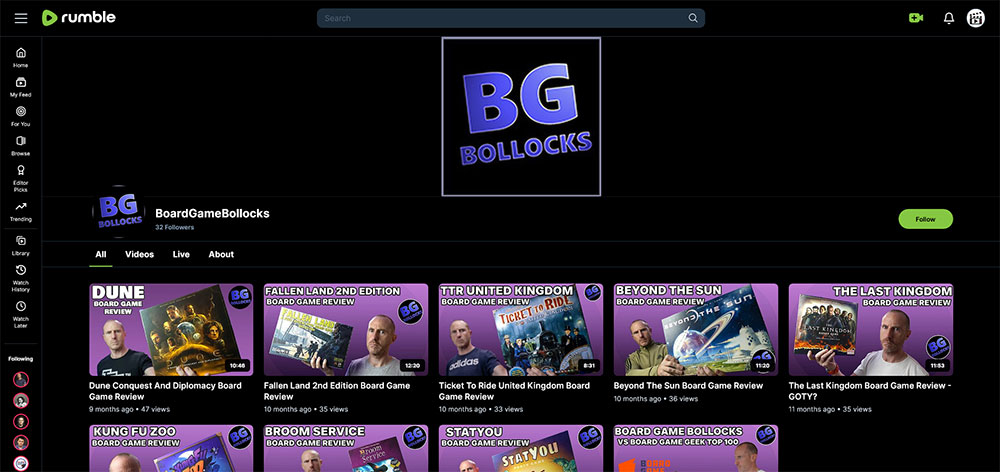Open My Feed in sidebar

(x=21, y=87)
